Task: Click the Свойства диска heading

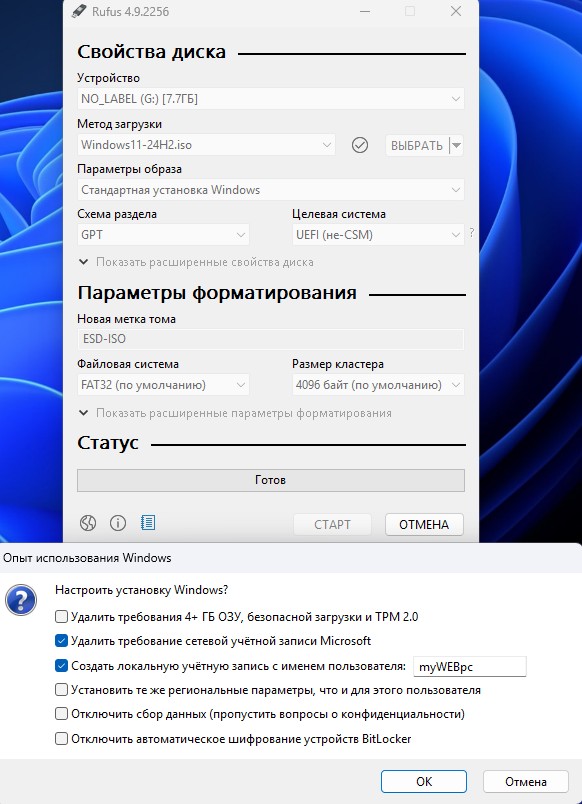Action: pos(152,52)
